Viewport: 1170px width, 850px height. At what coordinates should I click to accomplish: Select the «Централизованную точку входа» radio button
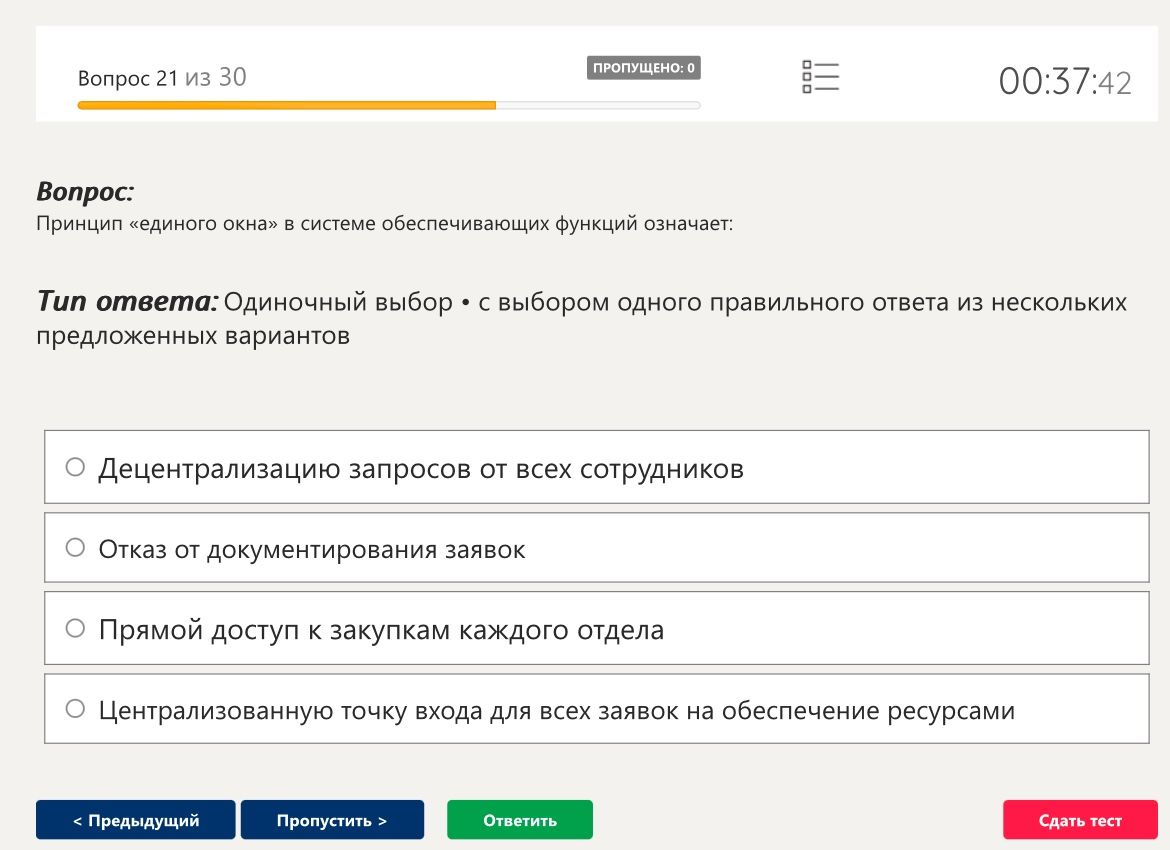[x=75, y=709]
